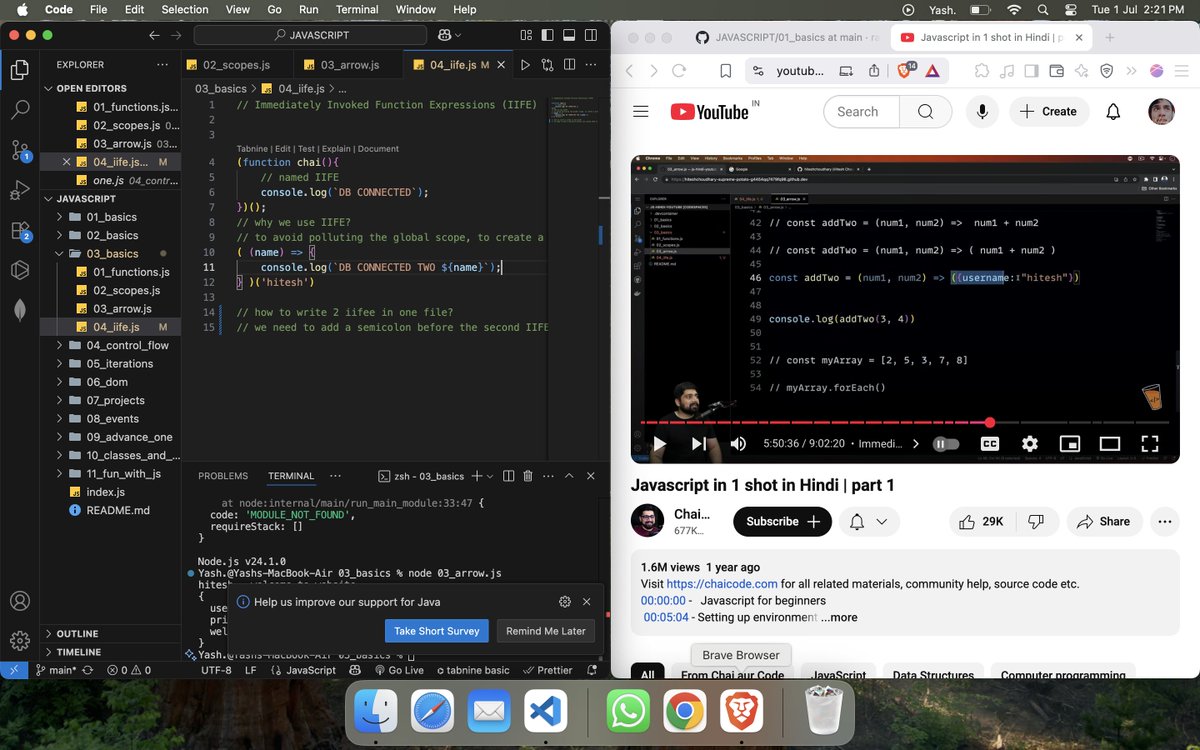Run the code with the editor play icon
Screen dimensions: 1200x750
click(x=525, y=65)
